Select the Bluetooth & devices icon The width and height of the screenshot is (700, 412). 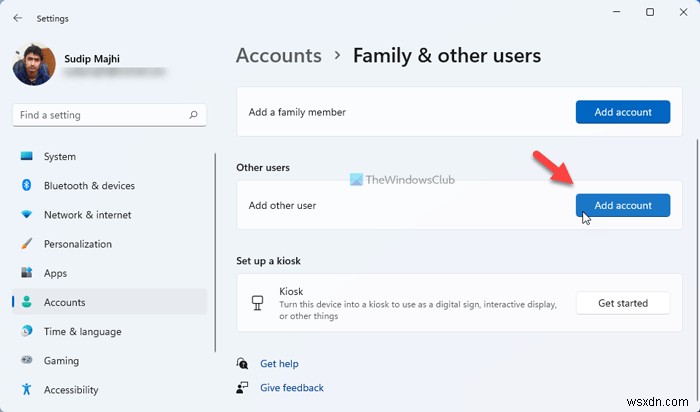26,186
